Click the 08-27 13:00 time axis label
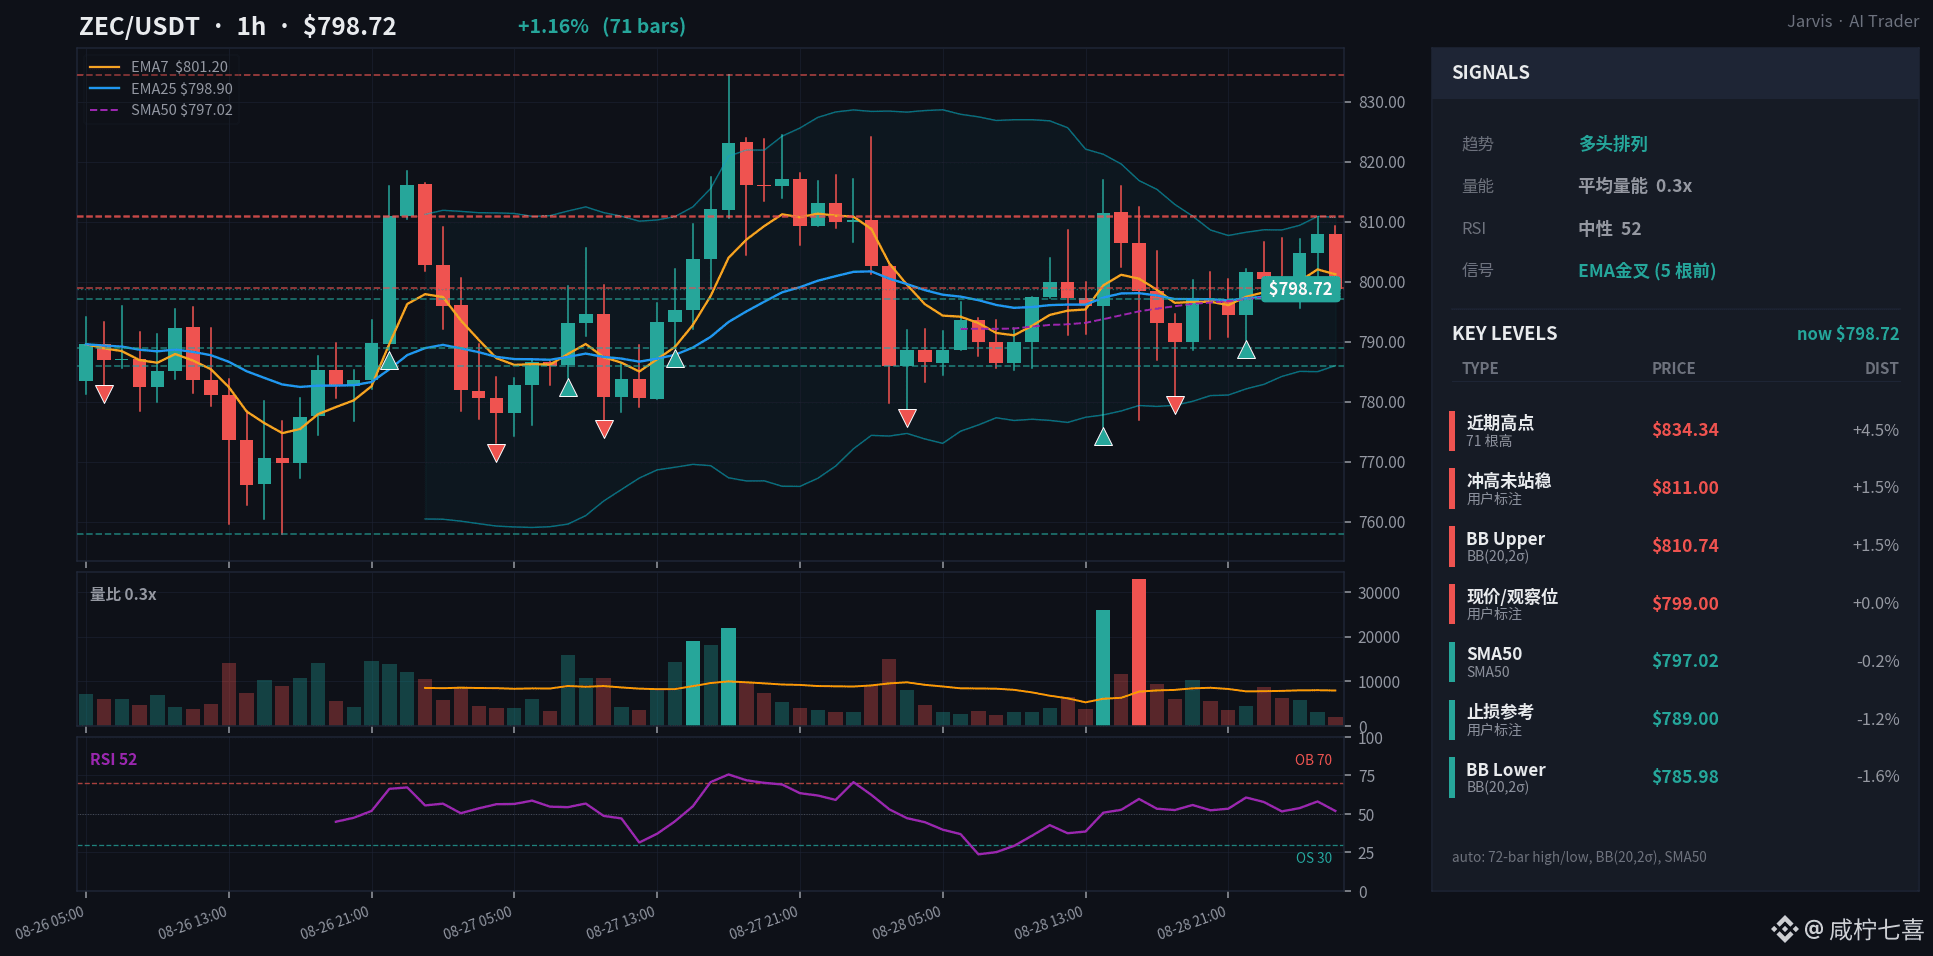The height and width of the screenshot is (956, 1933). pos(621,923)
